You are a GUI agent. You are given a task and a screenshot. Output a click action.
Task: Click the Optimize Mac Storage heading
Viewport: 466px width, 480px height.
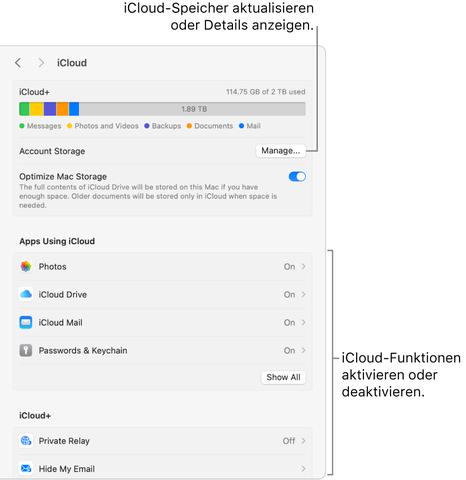[63, 176]
